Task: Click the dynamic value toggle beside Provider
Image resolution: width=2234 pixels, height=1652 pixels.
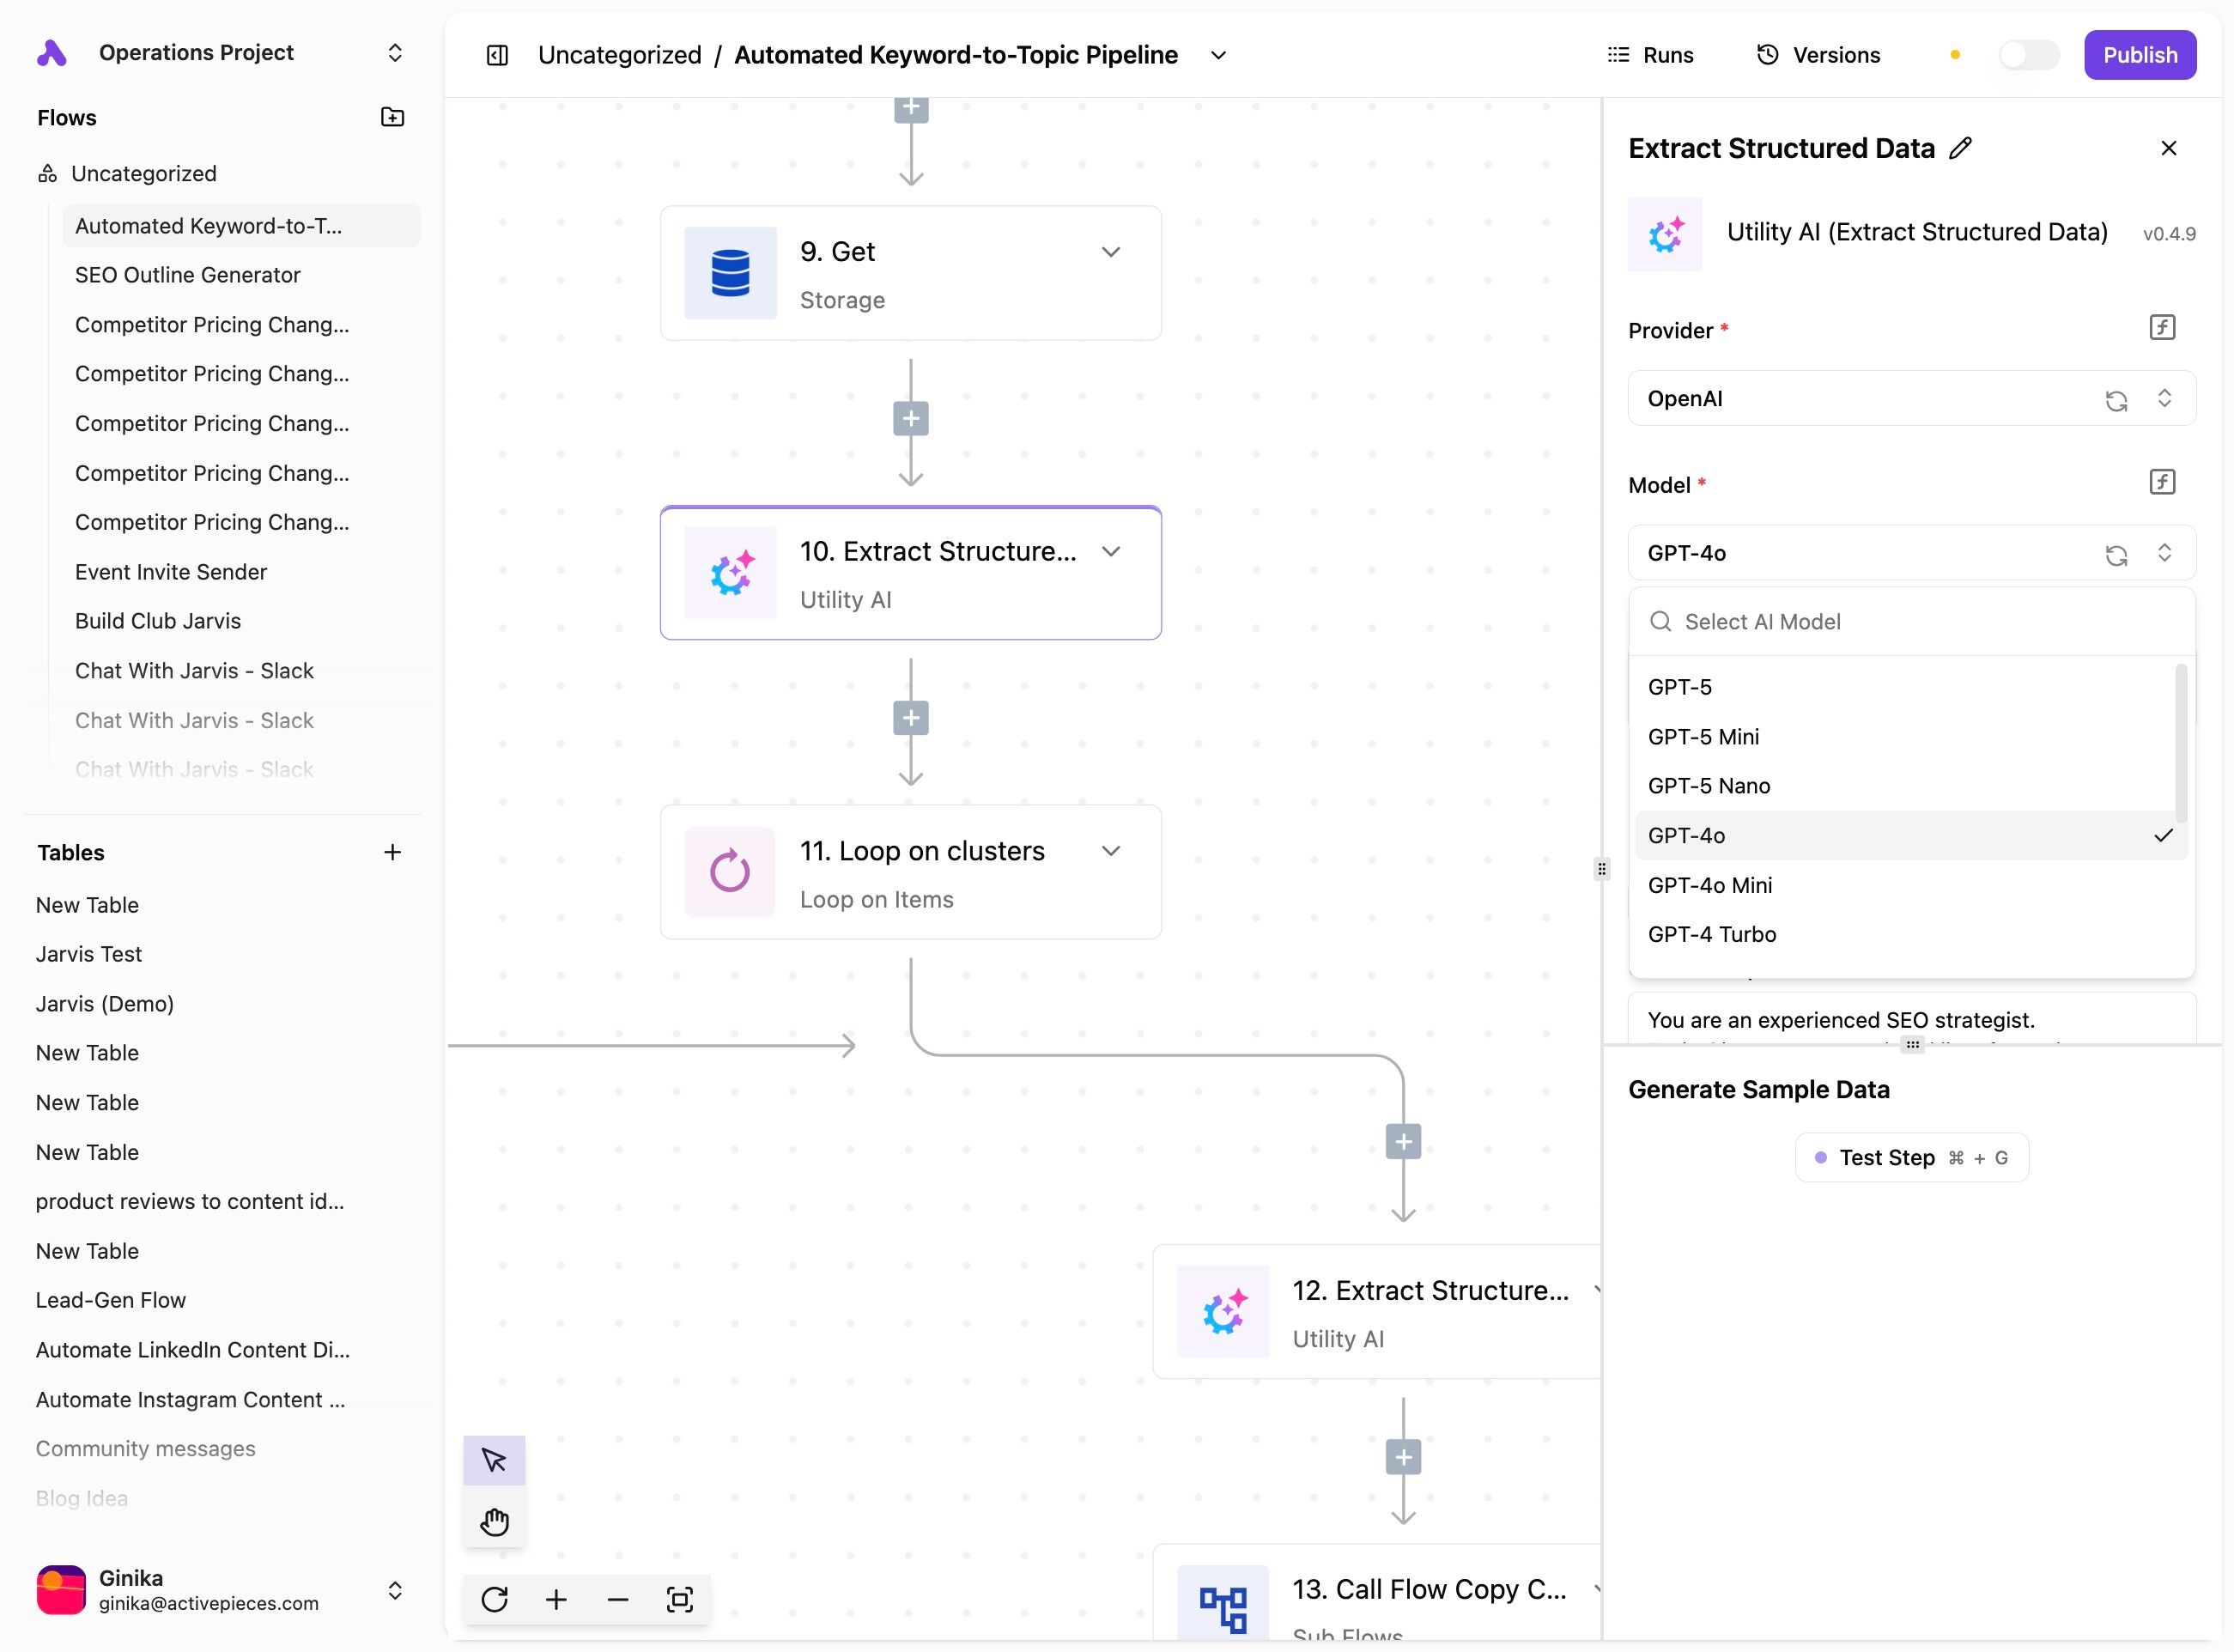Action: coord(2162,328)
